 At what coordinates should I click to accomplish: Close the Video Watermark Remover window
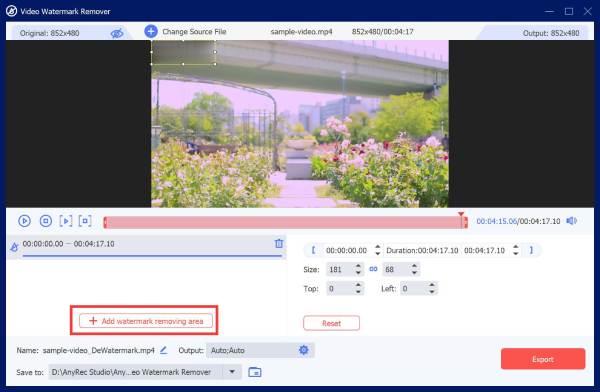pyautogui.click(x=588, y=11)
